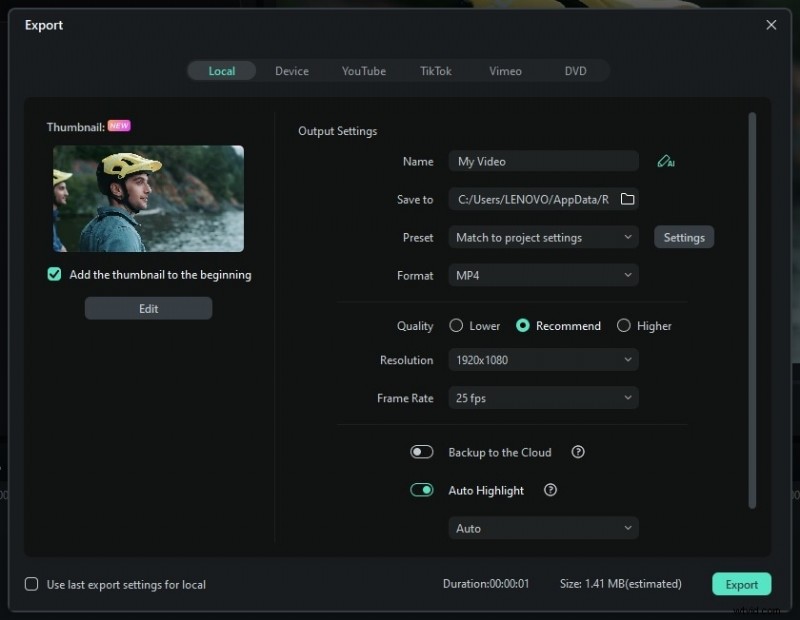Disable the Auto Highlight switch

(x=421, y=490)
